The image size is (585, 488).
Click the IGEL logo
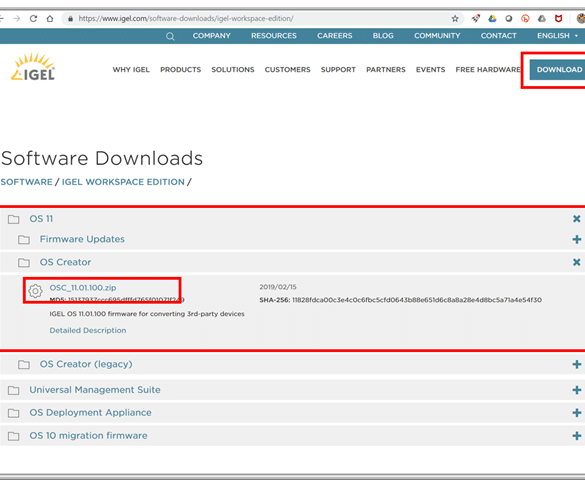[x=33, y=67]
